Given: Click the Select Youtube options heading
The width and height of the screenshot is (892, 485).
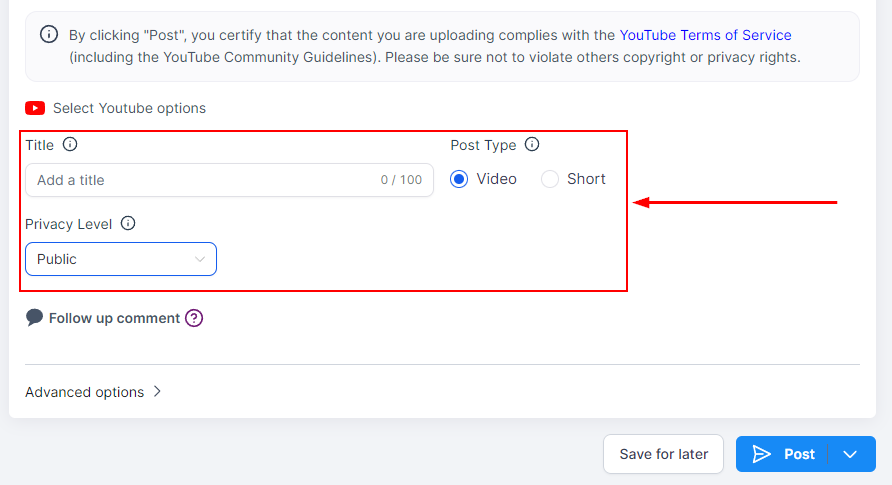Looking at the screenshot, I should (x=129, y=108).
